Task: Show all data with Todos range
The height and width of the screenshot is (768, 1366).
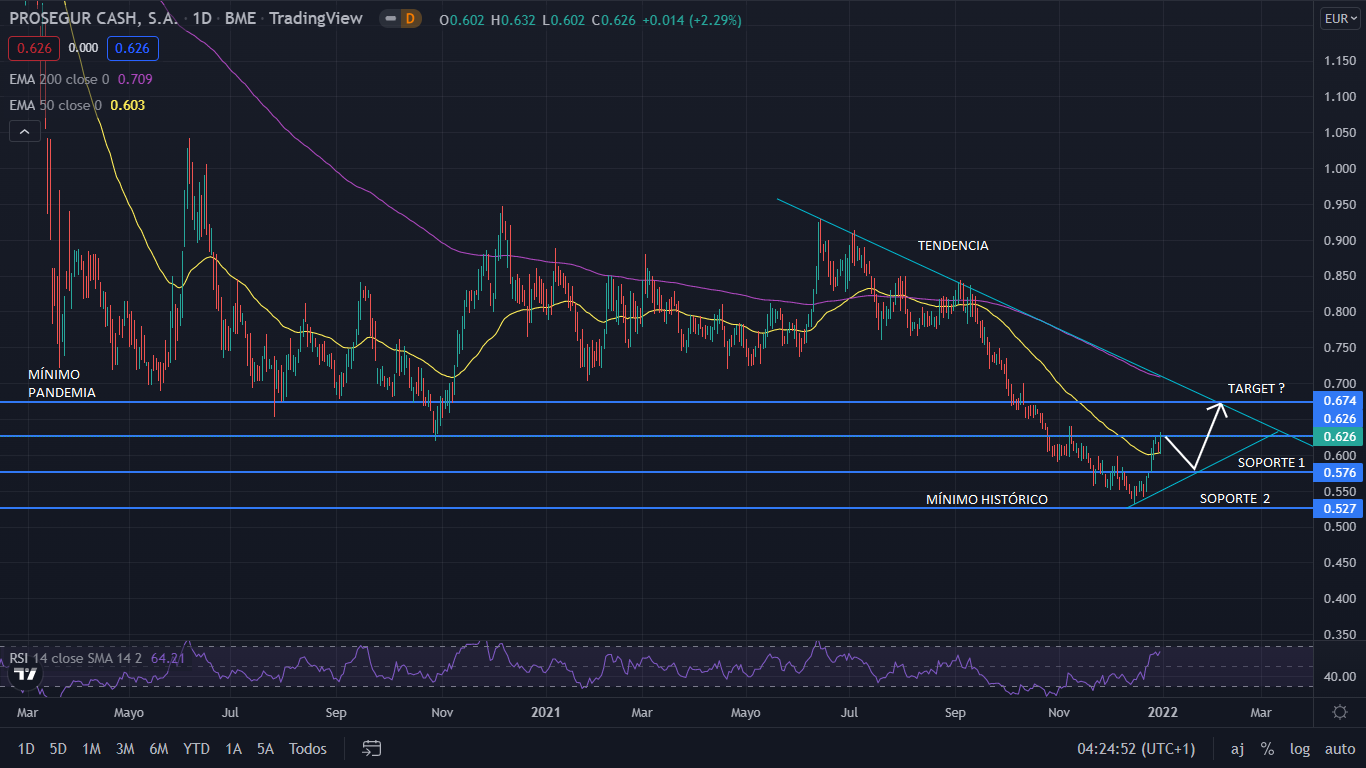Action: [307, 748]
